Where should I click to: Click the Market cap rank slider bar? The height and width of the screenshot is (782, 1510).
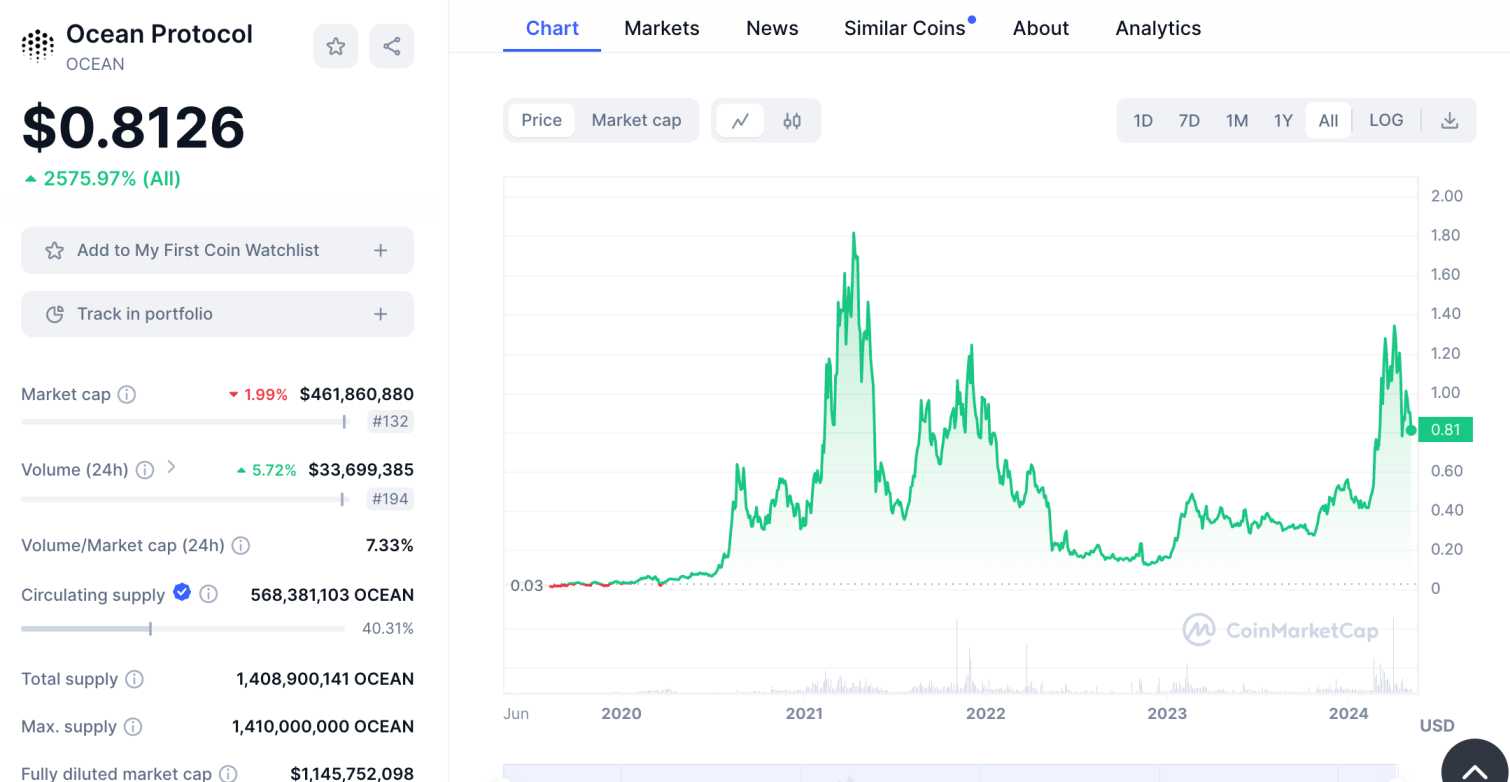click(184, 422)
